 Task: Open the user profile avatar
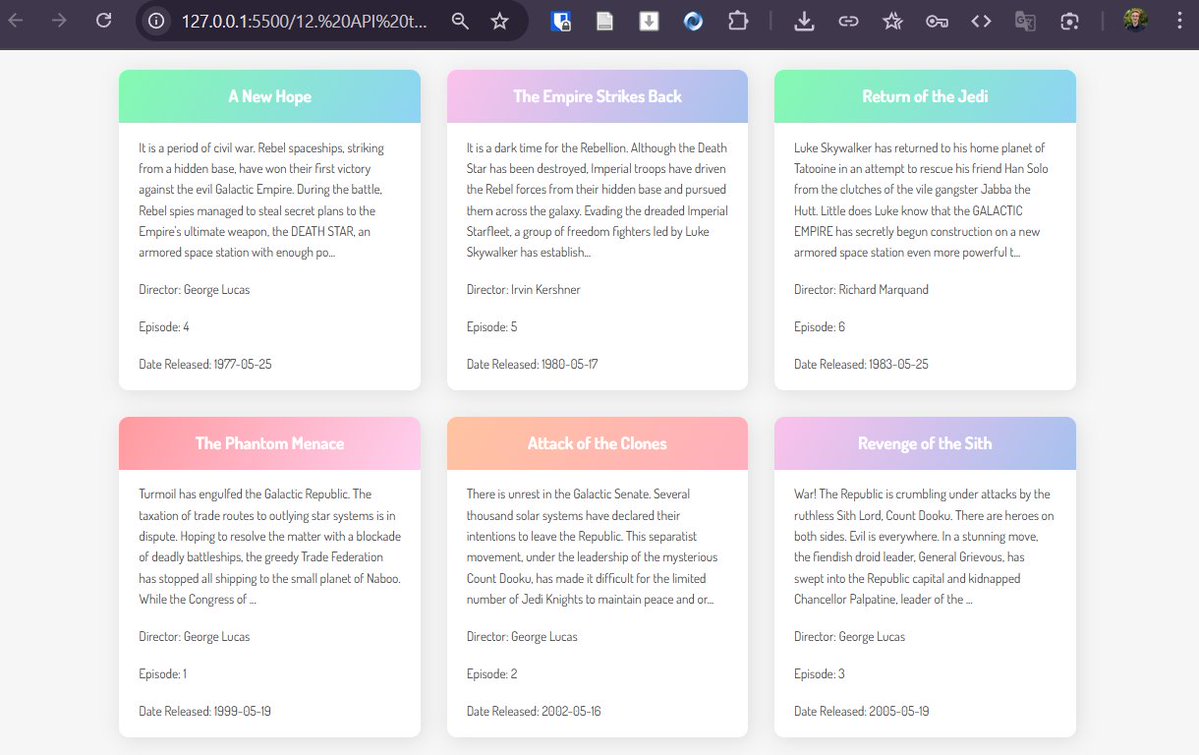1136,20
